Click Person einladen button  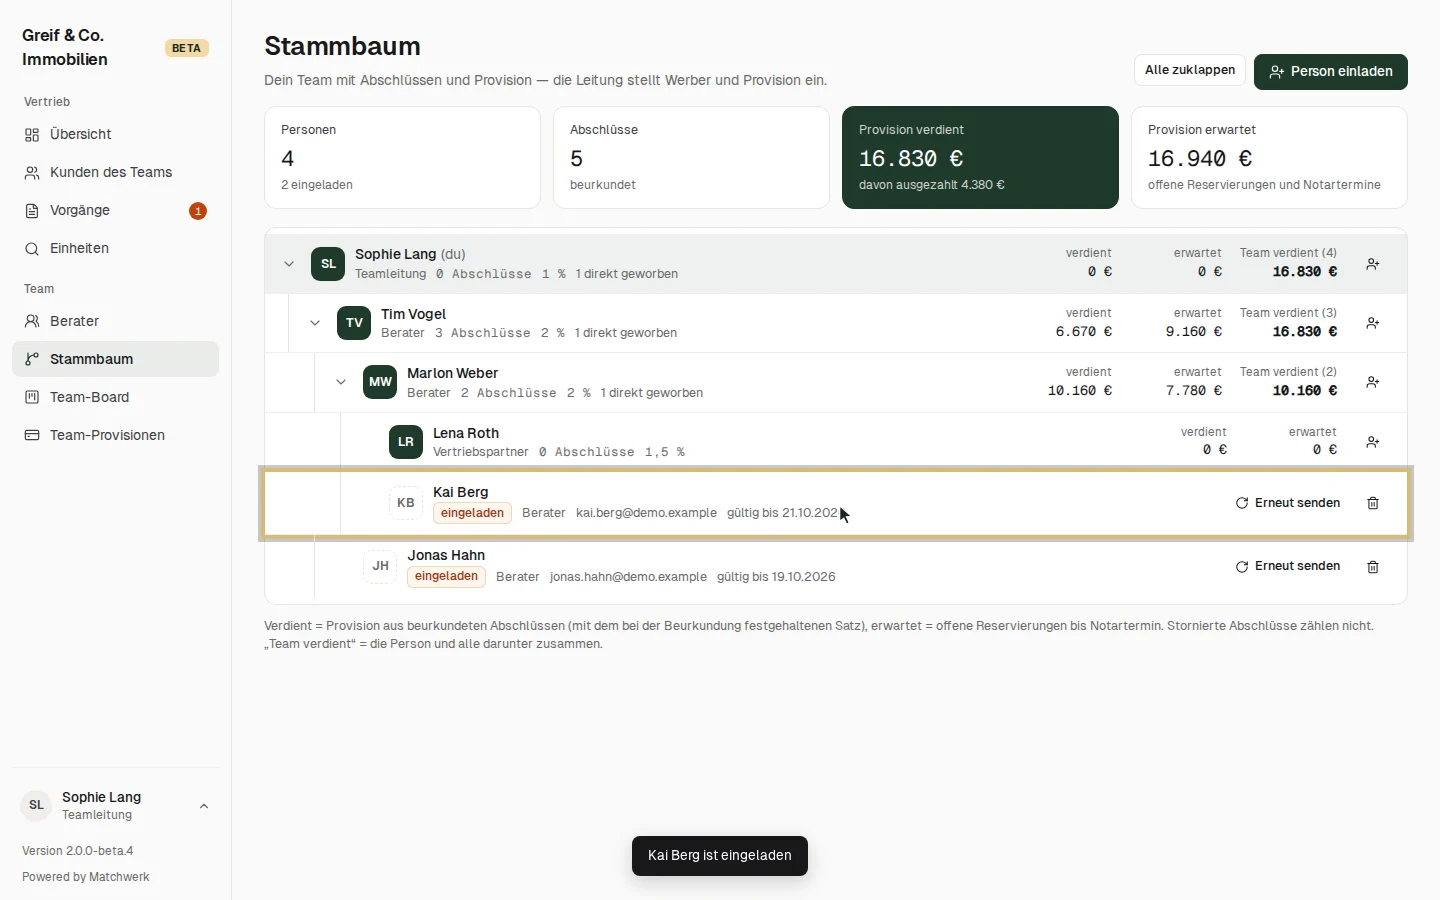[x=1331, y=72]
